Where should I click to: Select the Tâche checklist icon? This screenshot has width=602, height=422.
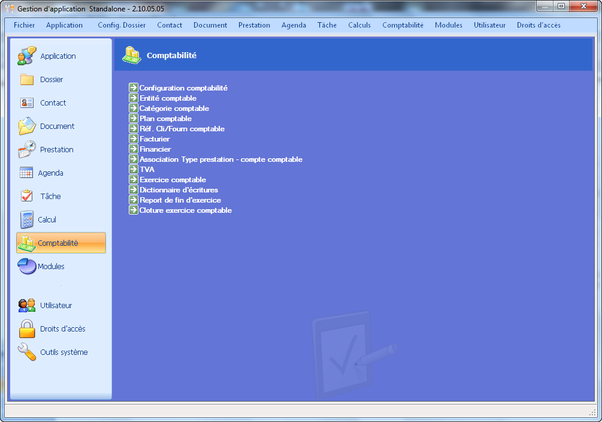pyautogui.click(x=27, y=196)
